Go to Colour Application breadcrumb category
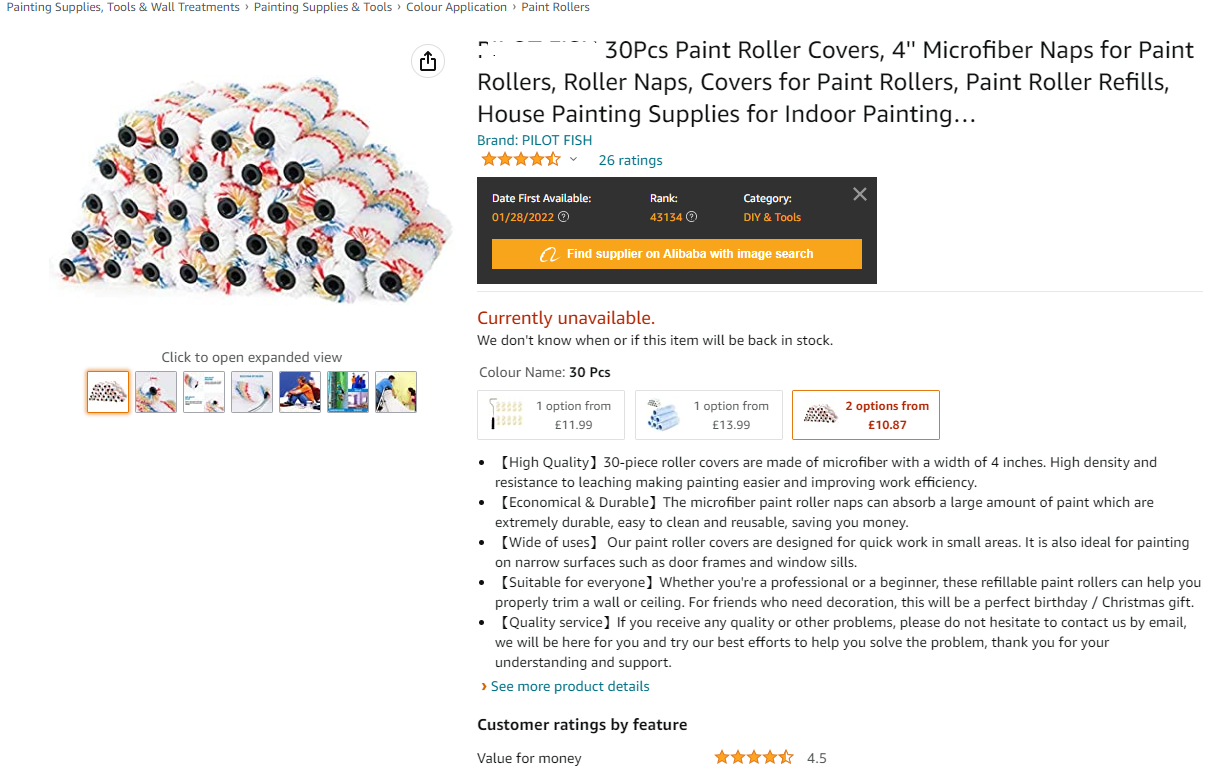Viewport: 1219px width, 775px height. tap(456, 7)
